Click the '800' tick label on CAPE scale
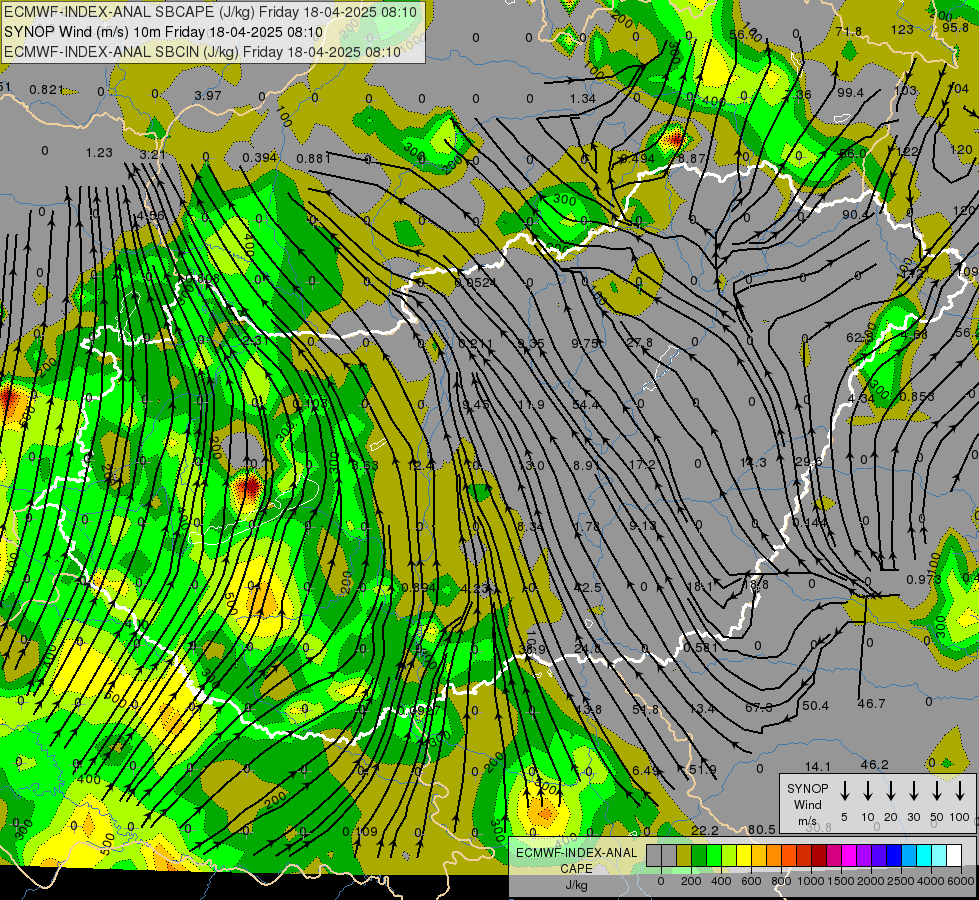 coord(781,881)
